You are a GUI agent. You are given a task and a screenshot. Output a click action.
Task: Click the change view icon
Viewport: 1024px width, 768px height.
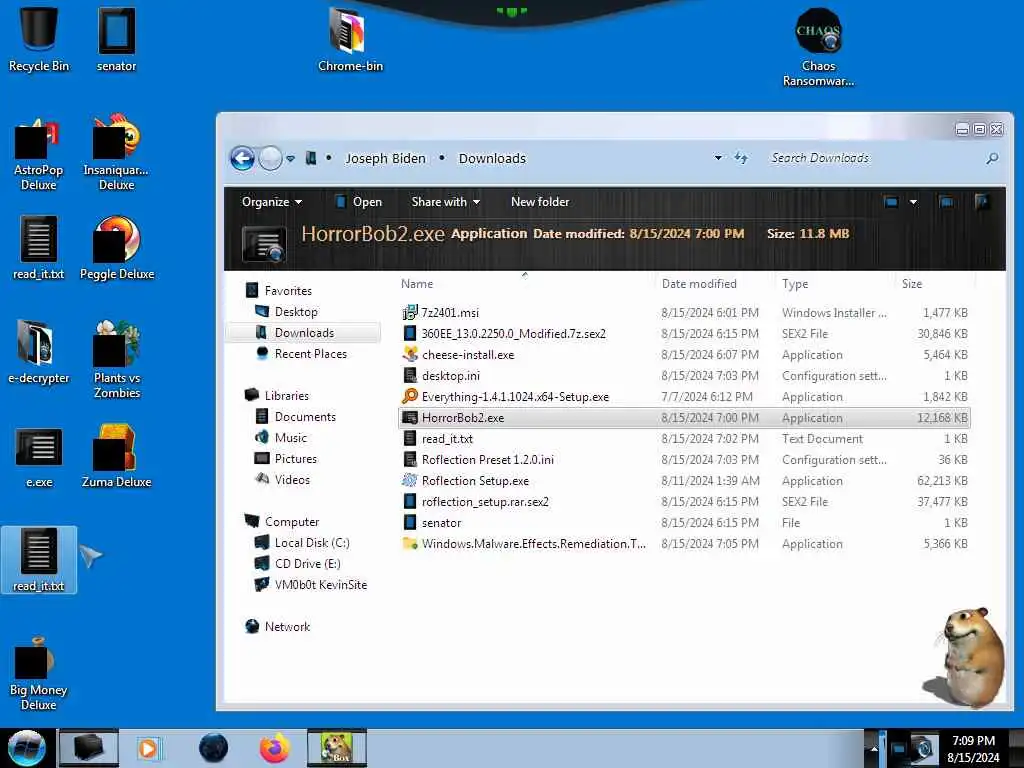coord(891,202)
